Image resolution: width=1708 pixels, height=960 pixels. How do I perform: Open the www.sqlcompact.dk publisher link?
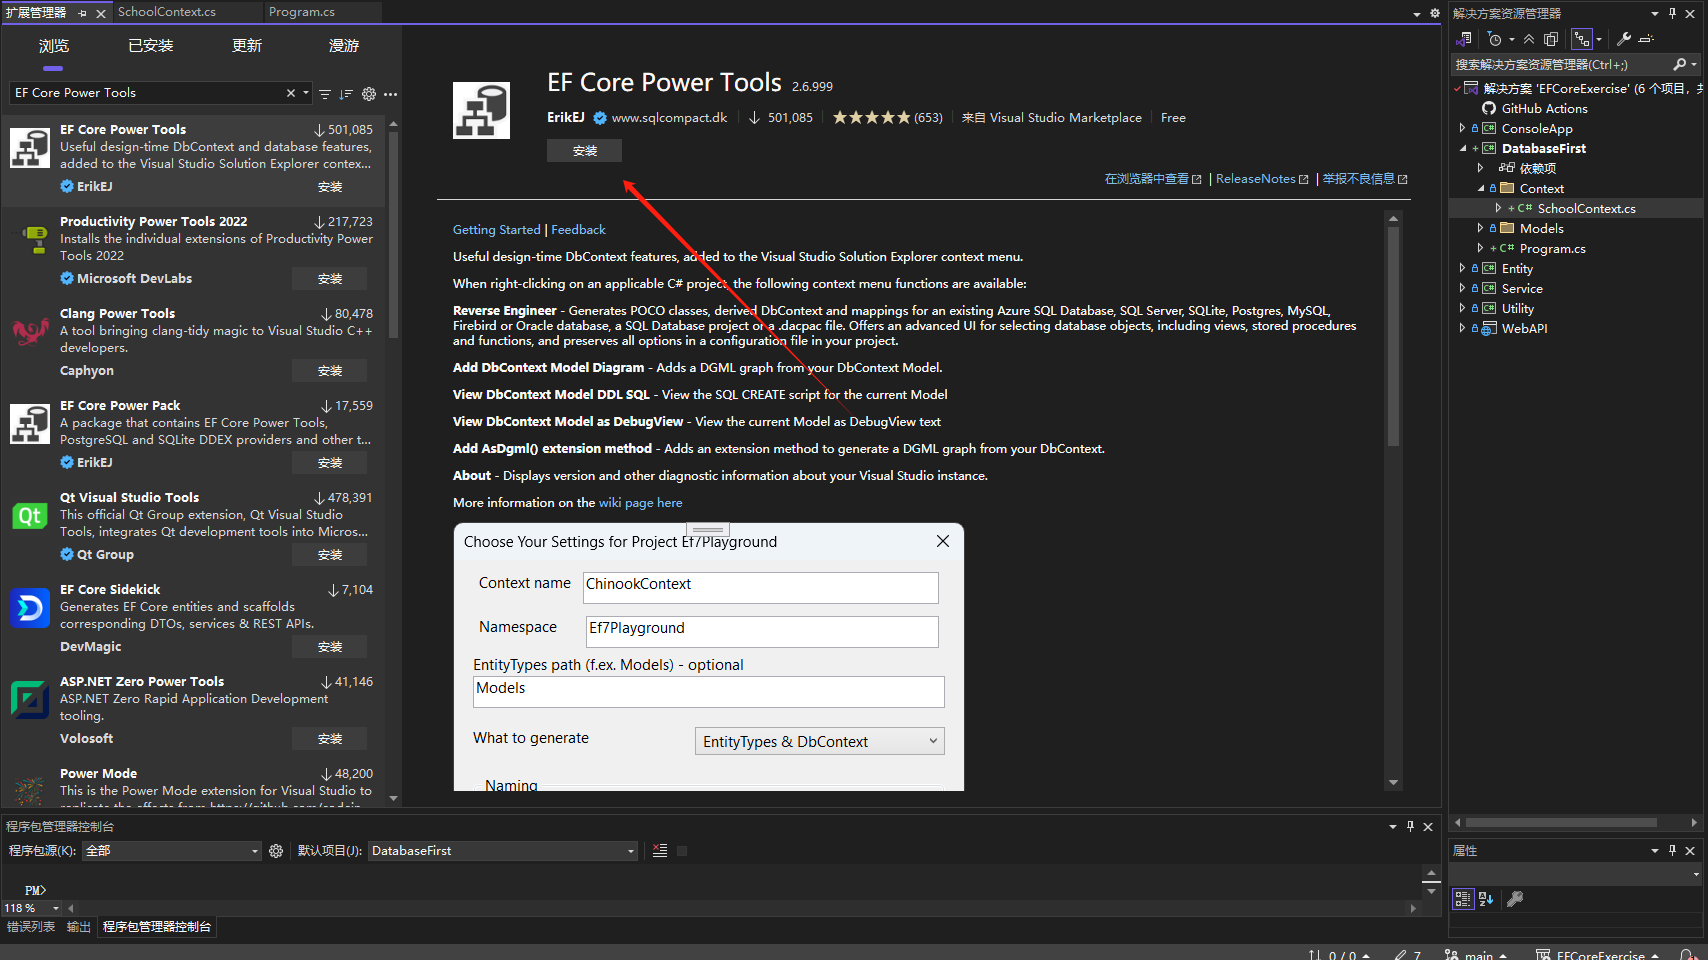[x=669, y=118]
